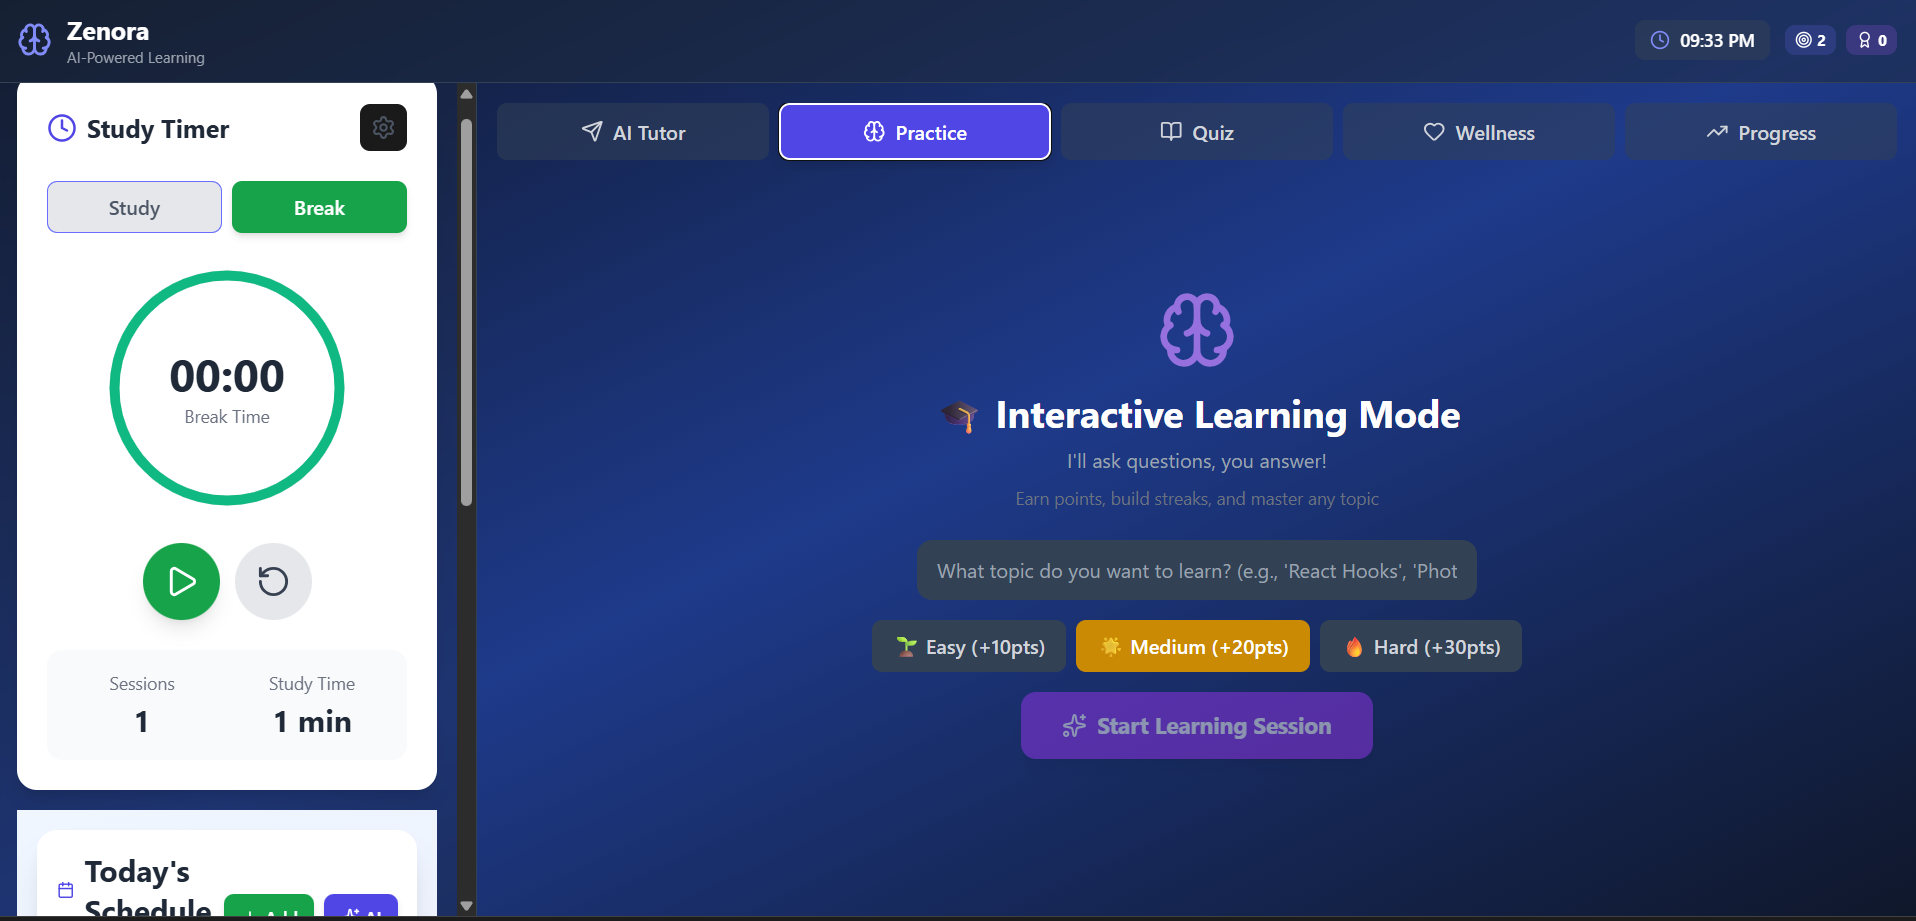This screenshot has height=921, width=1916.
Task: Reset the timer with the circular arrow button
Action: point(273,581)
